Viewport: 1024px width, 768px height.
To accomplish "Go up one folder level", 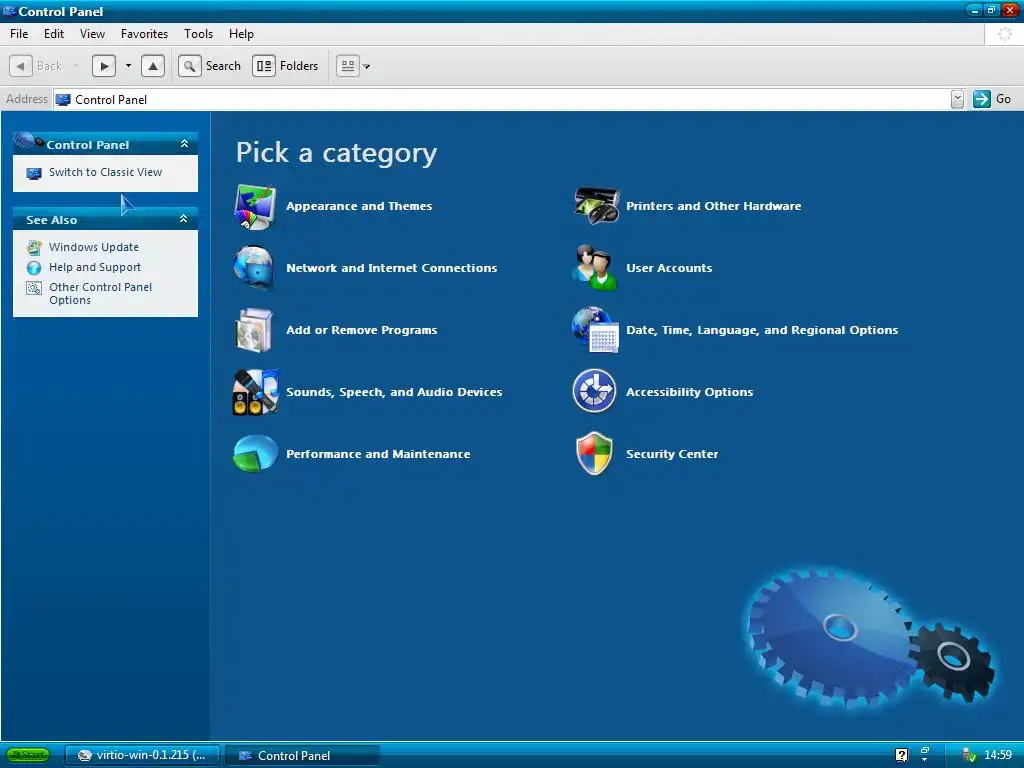I will pyautogui.click(x=153, y=66).
